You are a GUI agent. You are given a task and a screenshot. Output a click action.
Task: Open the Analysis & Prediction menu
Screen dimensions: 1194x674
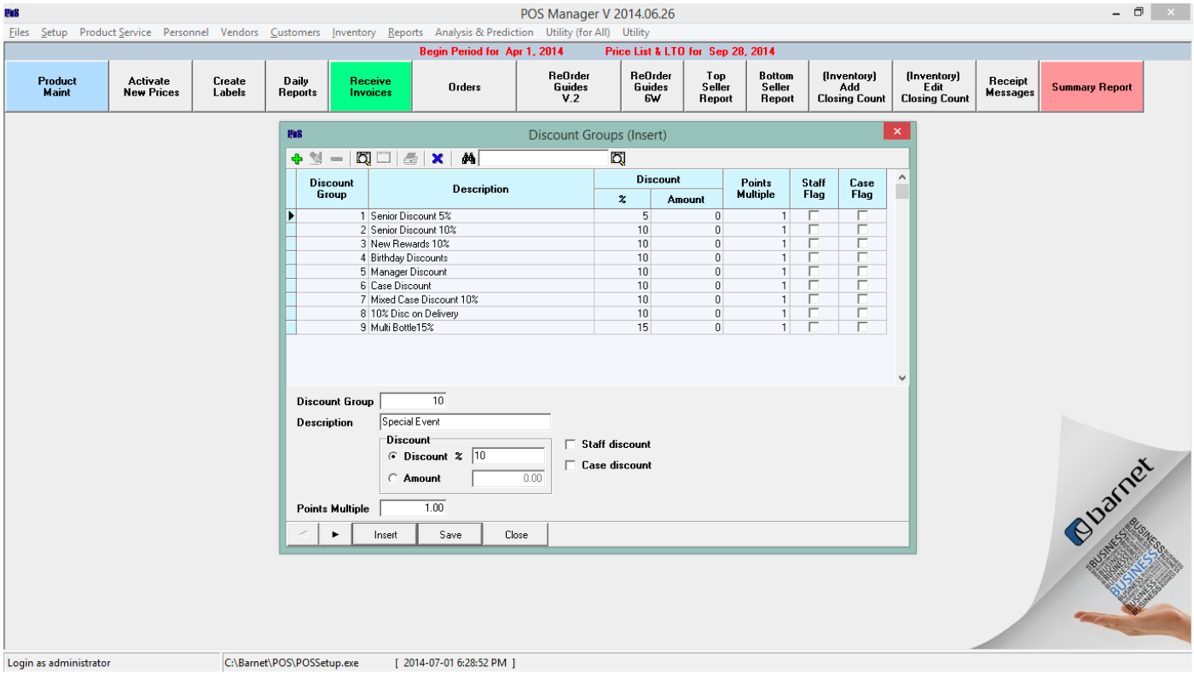(484, 32)
